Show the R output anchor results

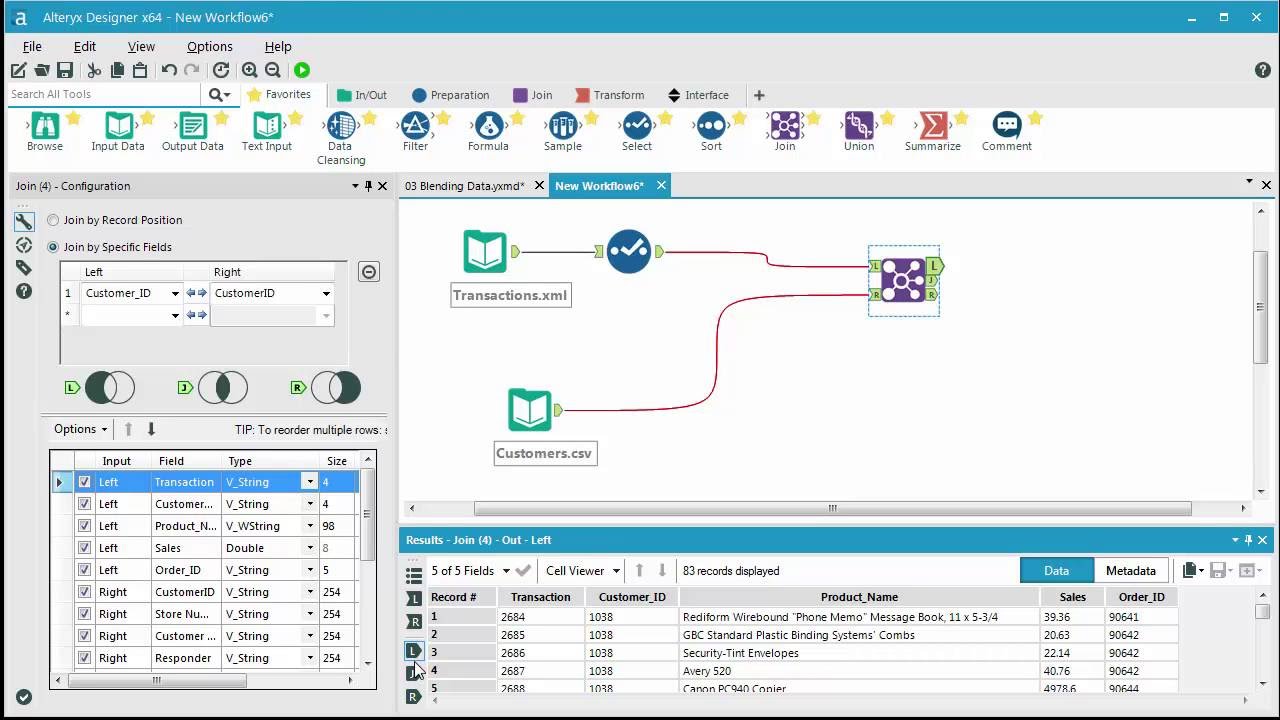[x=413, y=696]
